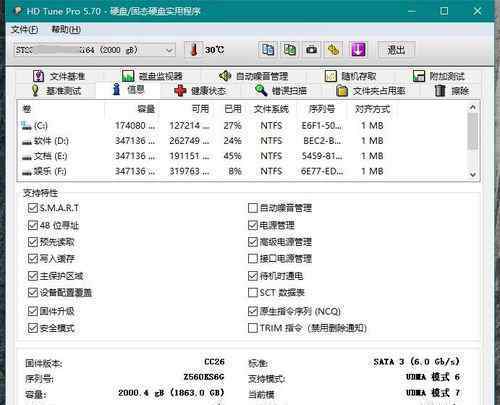Viewport: 500px width, 405px height.
Task: Click the 随机存取 tab icon
Action: (x=331, y=76)
